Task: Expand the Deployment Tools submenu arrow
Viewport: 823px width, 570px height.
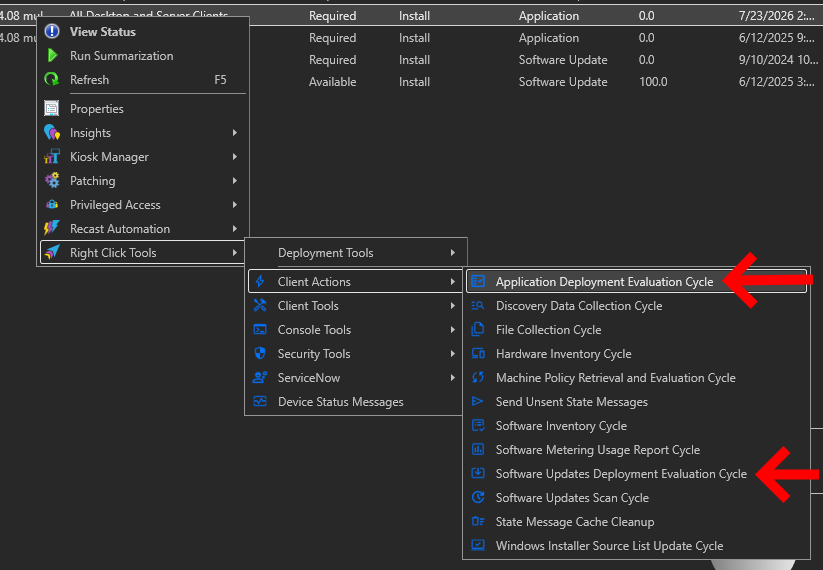Action: (452, 252)
